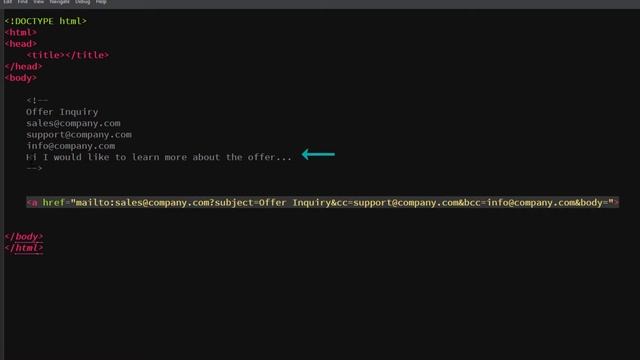Image resolution: width=640 pixels, height=360 pixels.
Task: Click the opening <html> tag
Action: 20,32
